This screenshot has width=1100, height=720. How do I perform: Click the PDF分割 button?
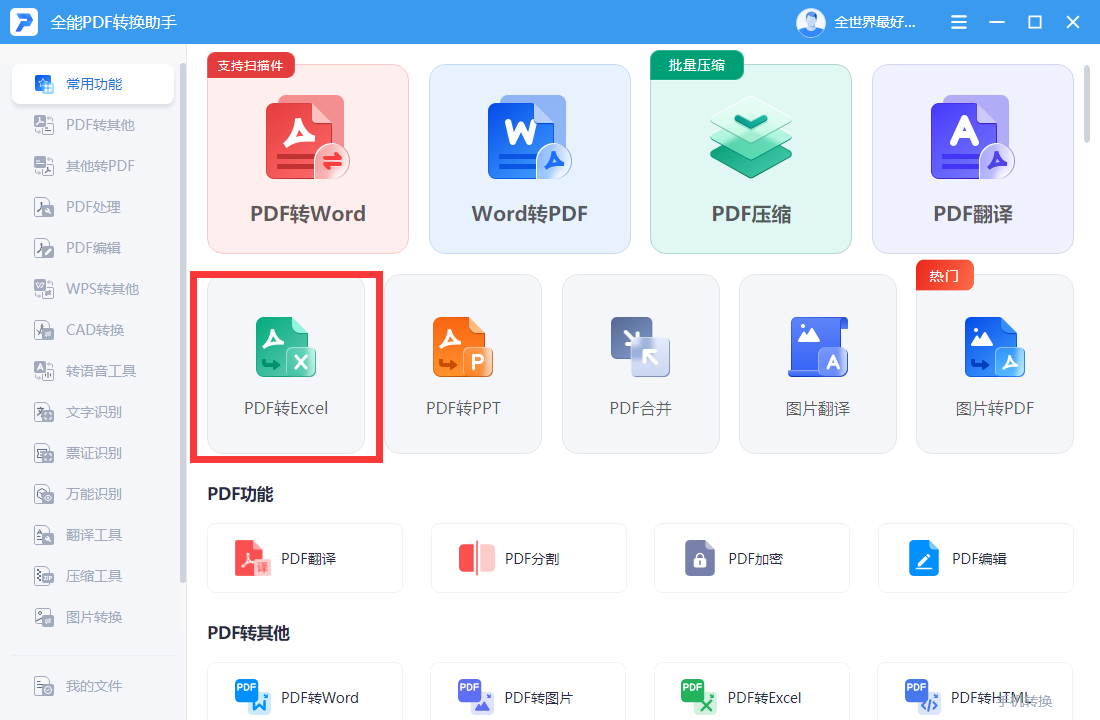click(x=528, y=559)
